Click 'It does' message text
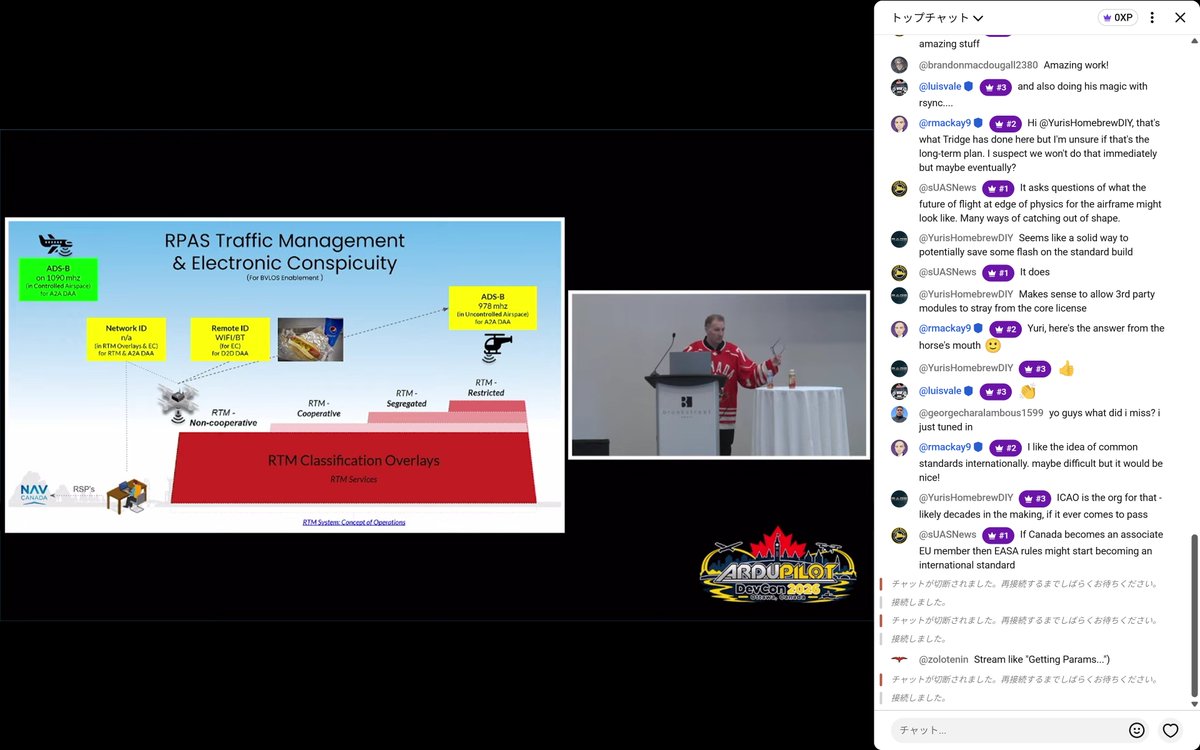This screenshot has height=750, width=1200. click(1035, 272)
